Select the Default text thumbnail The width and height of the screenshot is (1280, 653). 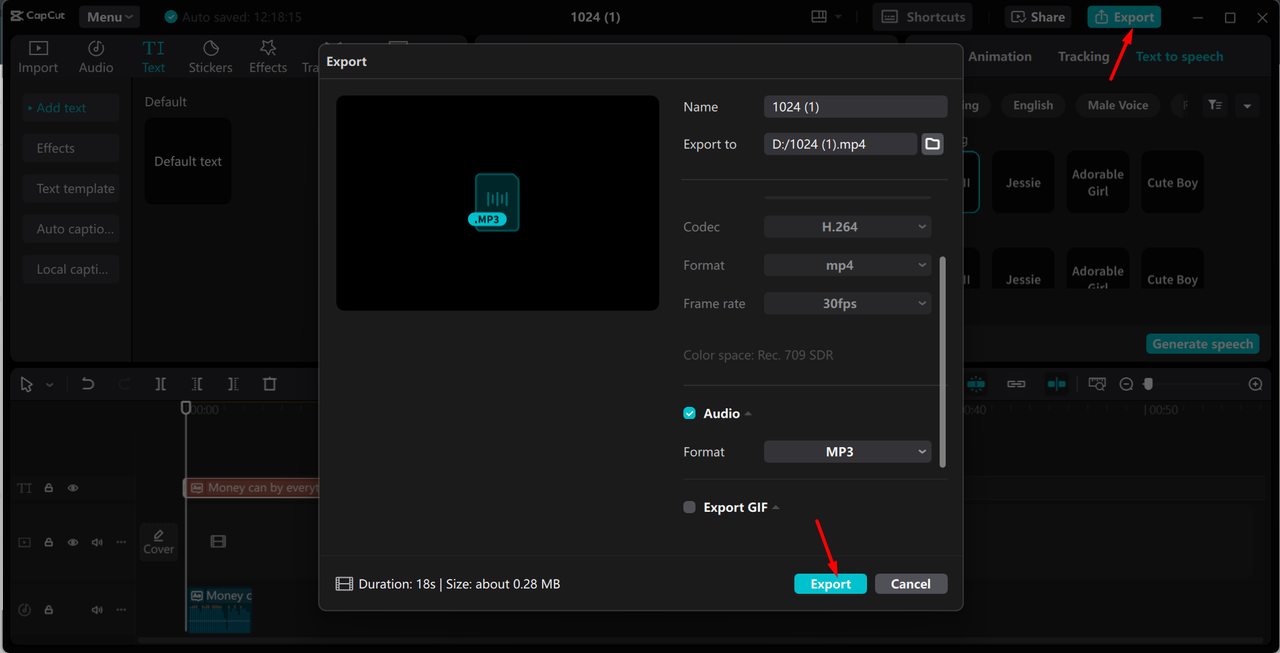188,161
